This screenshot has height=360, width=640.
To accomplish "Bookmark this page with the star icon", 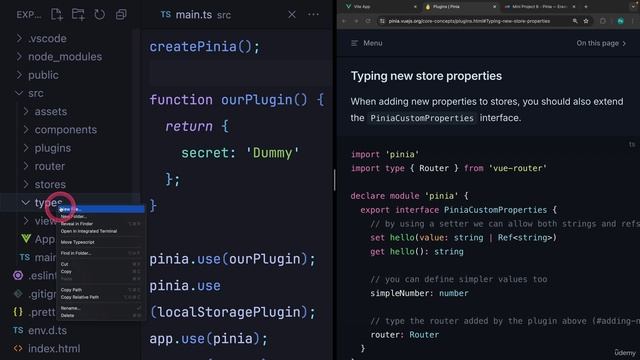I will point(586,21).
